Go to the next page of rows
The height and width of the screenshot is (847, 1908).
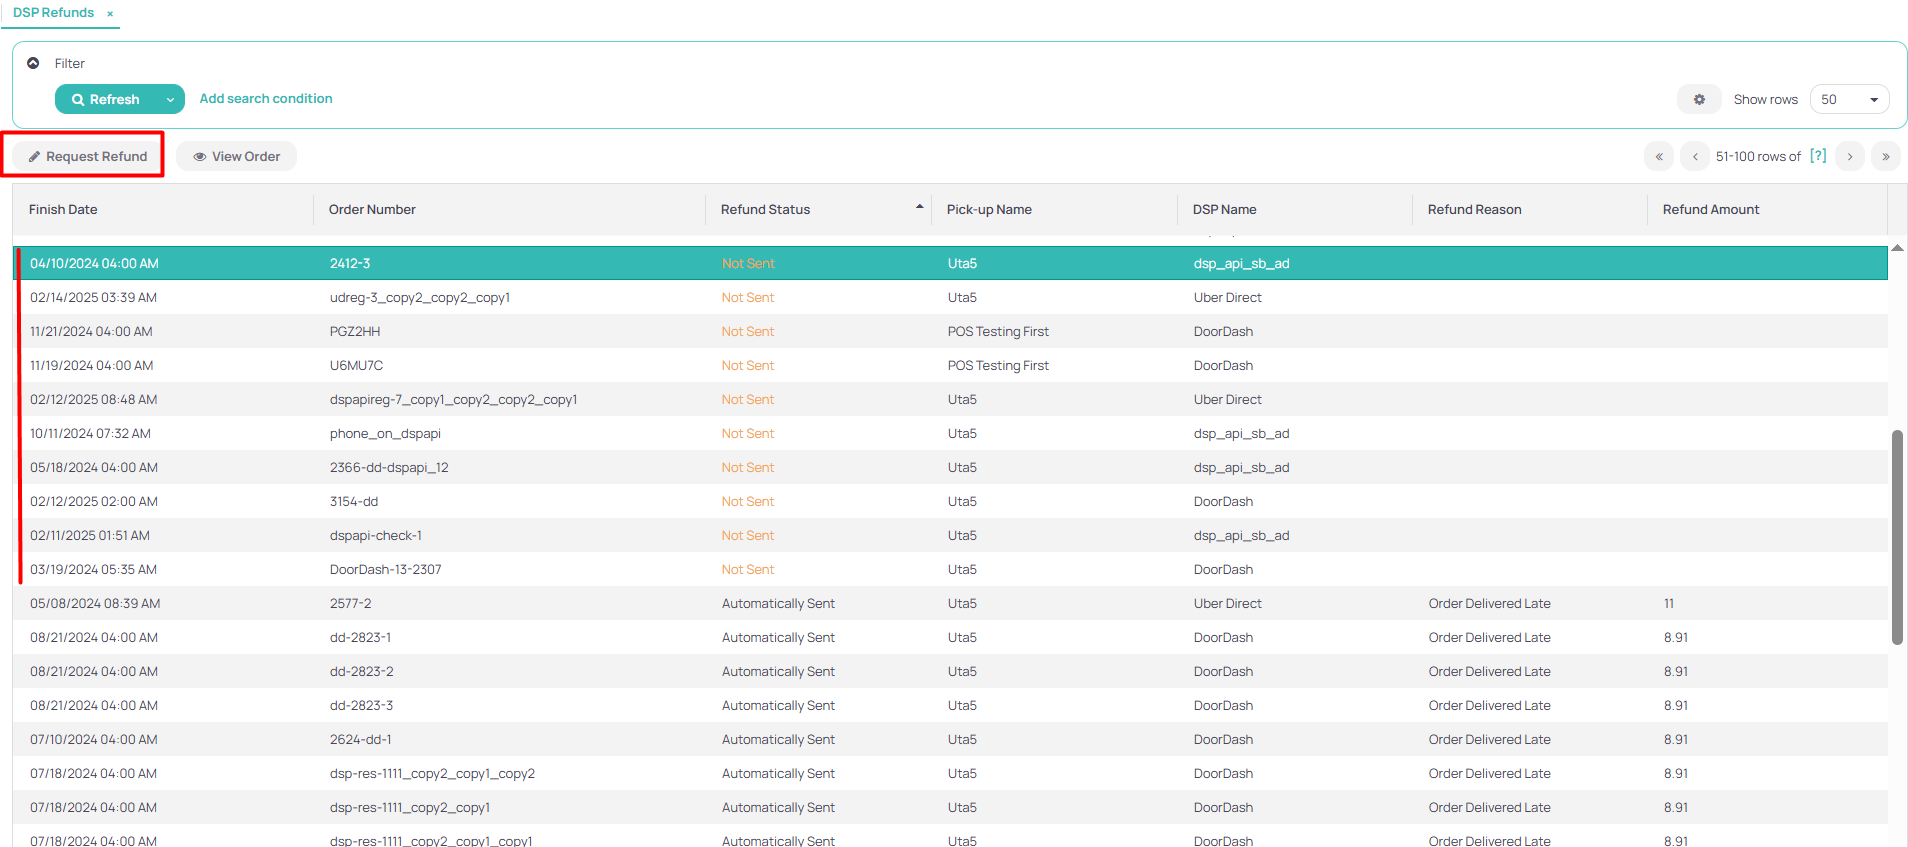pyautogui.click(x=1850, y=157)
